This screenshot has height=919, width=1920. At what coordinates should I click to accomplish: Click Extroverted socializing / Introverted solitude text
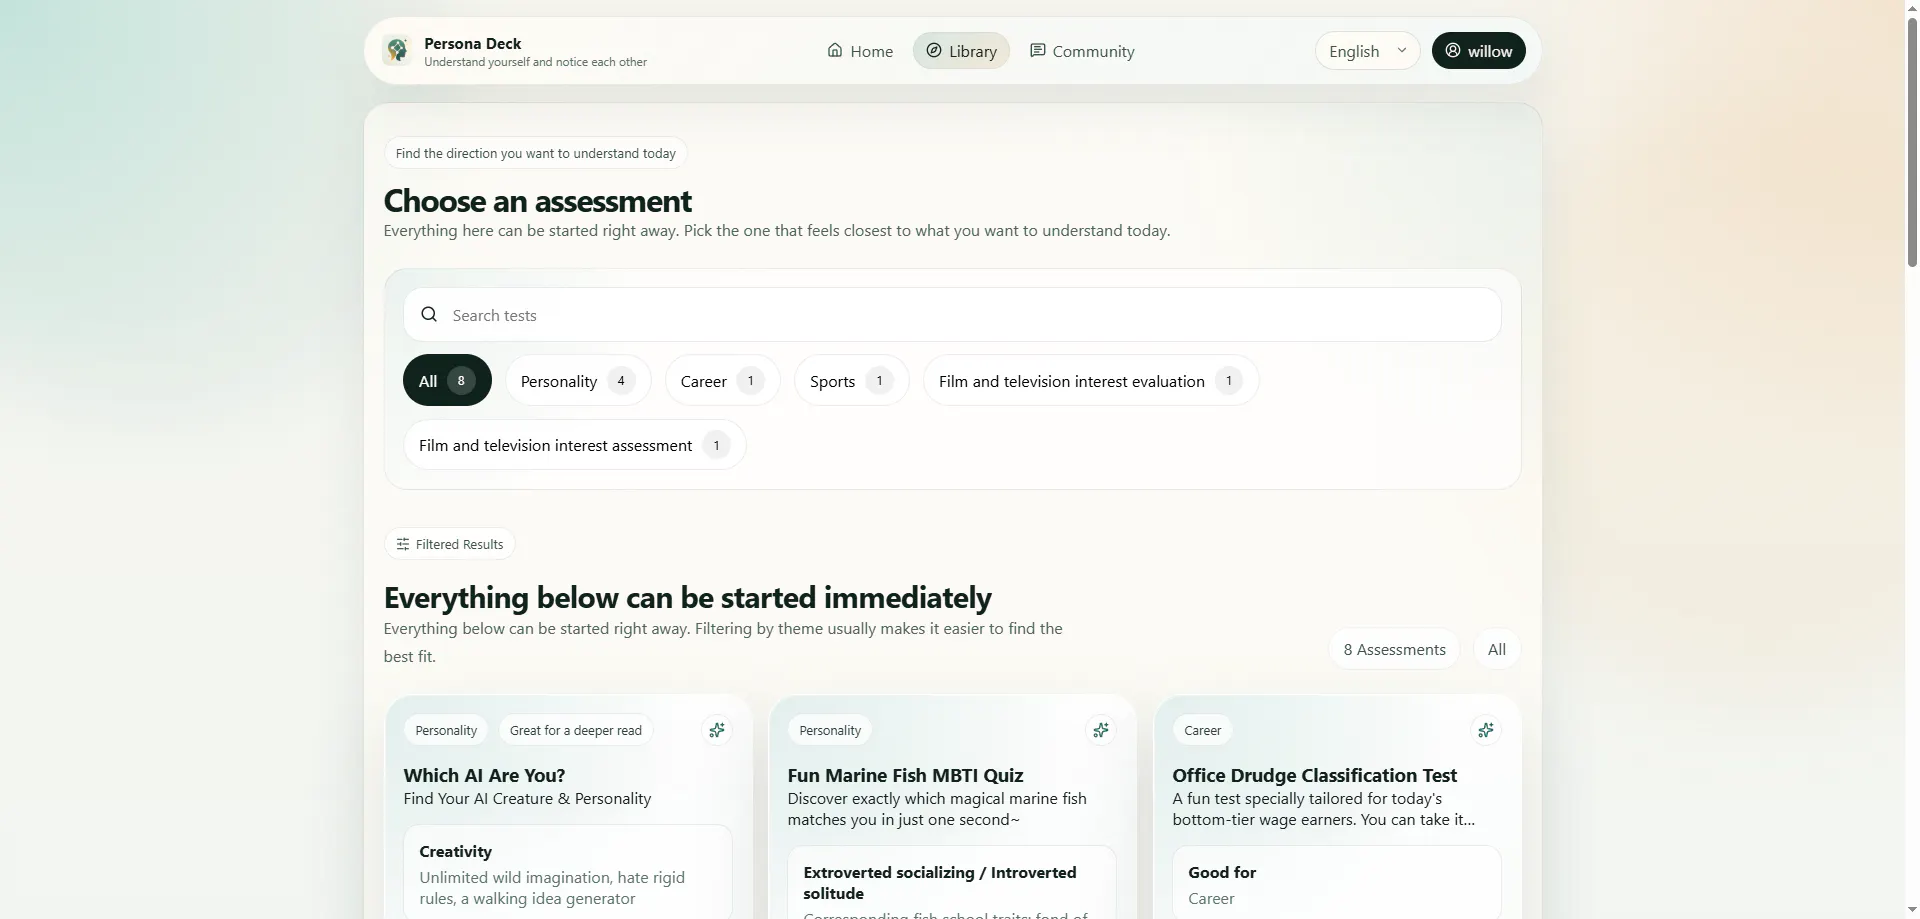[940, 883]
